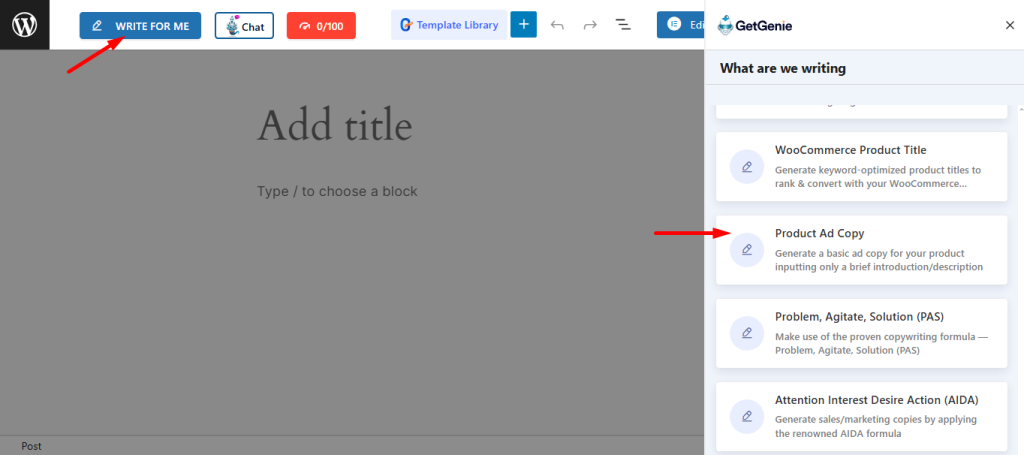Open the document overview list icon
This screenshot has height=455, width=1024.
[622, 25]
